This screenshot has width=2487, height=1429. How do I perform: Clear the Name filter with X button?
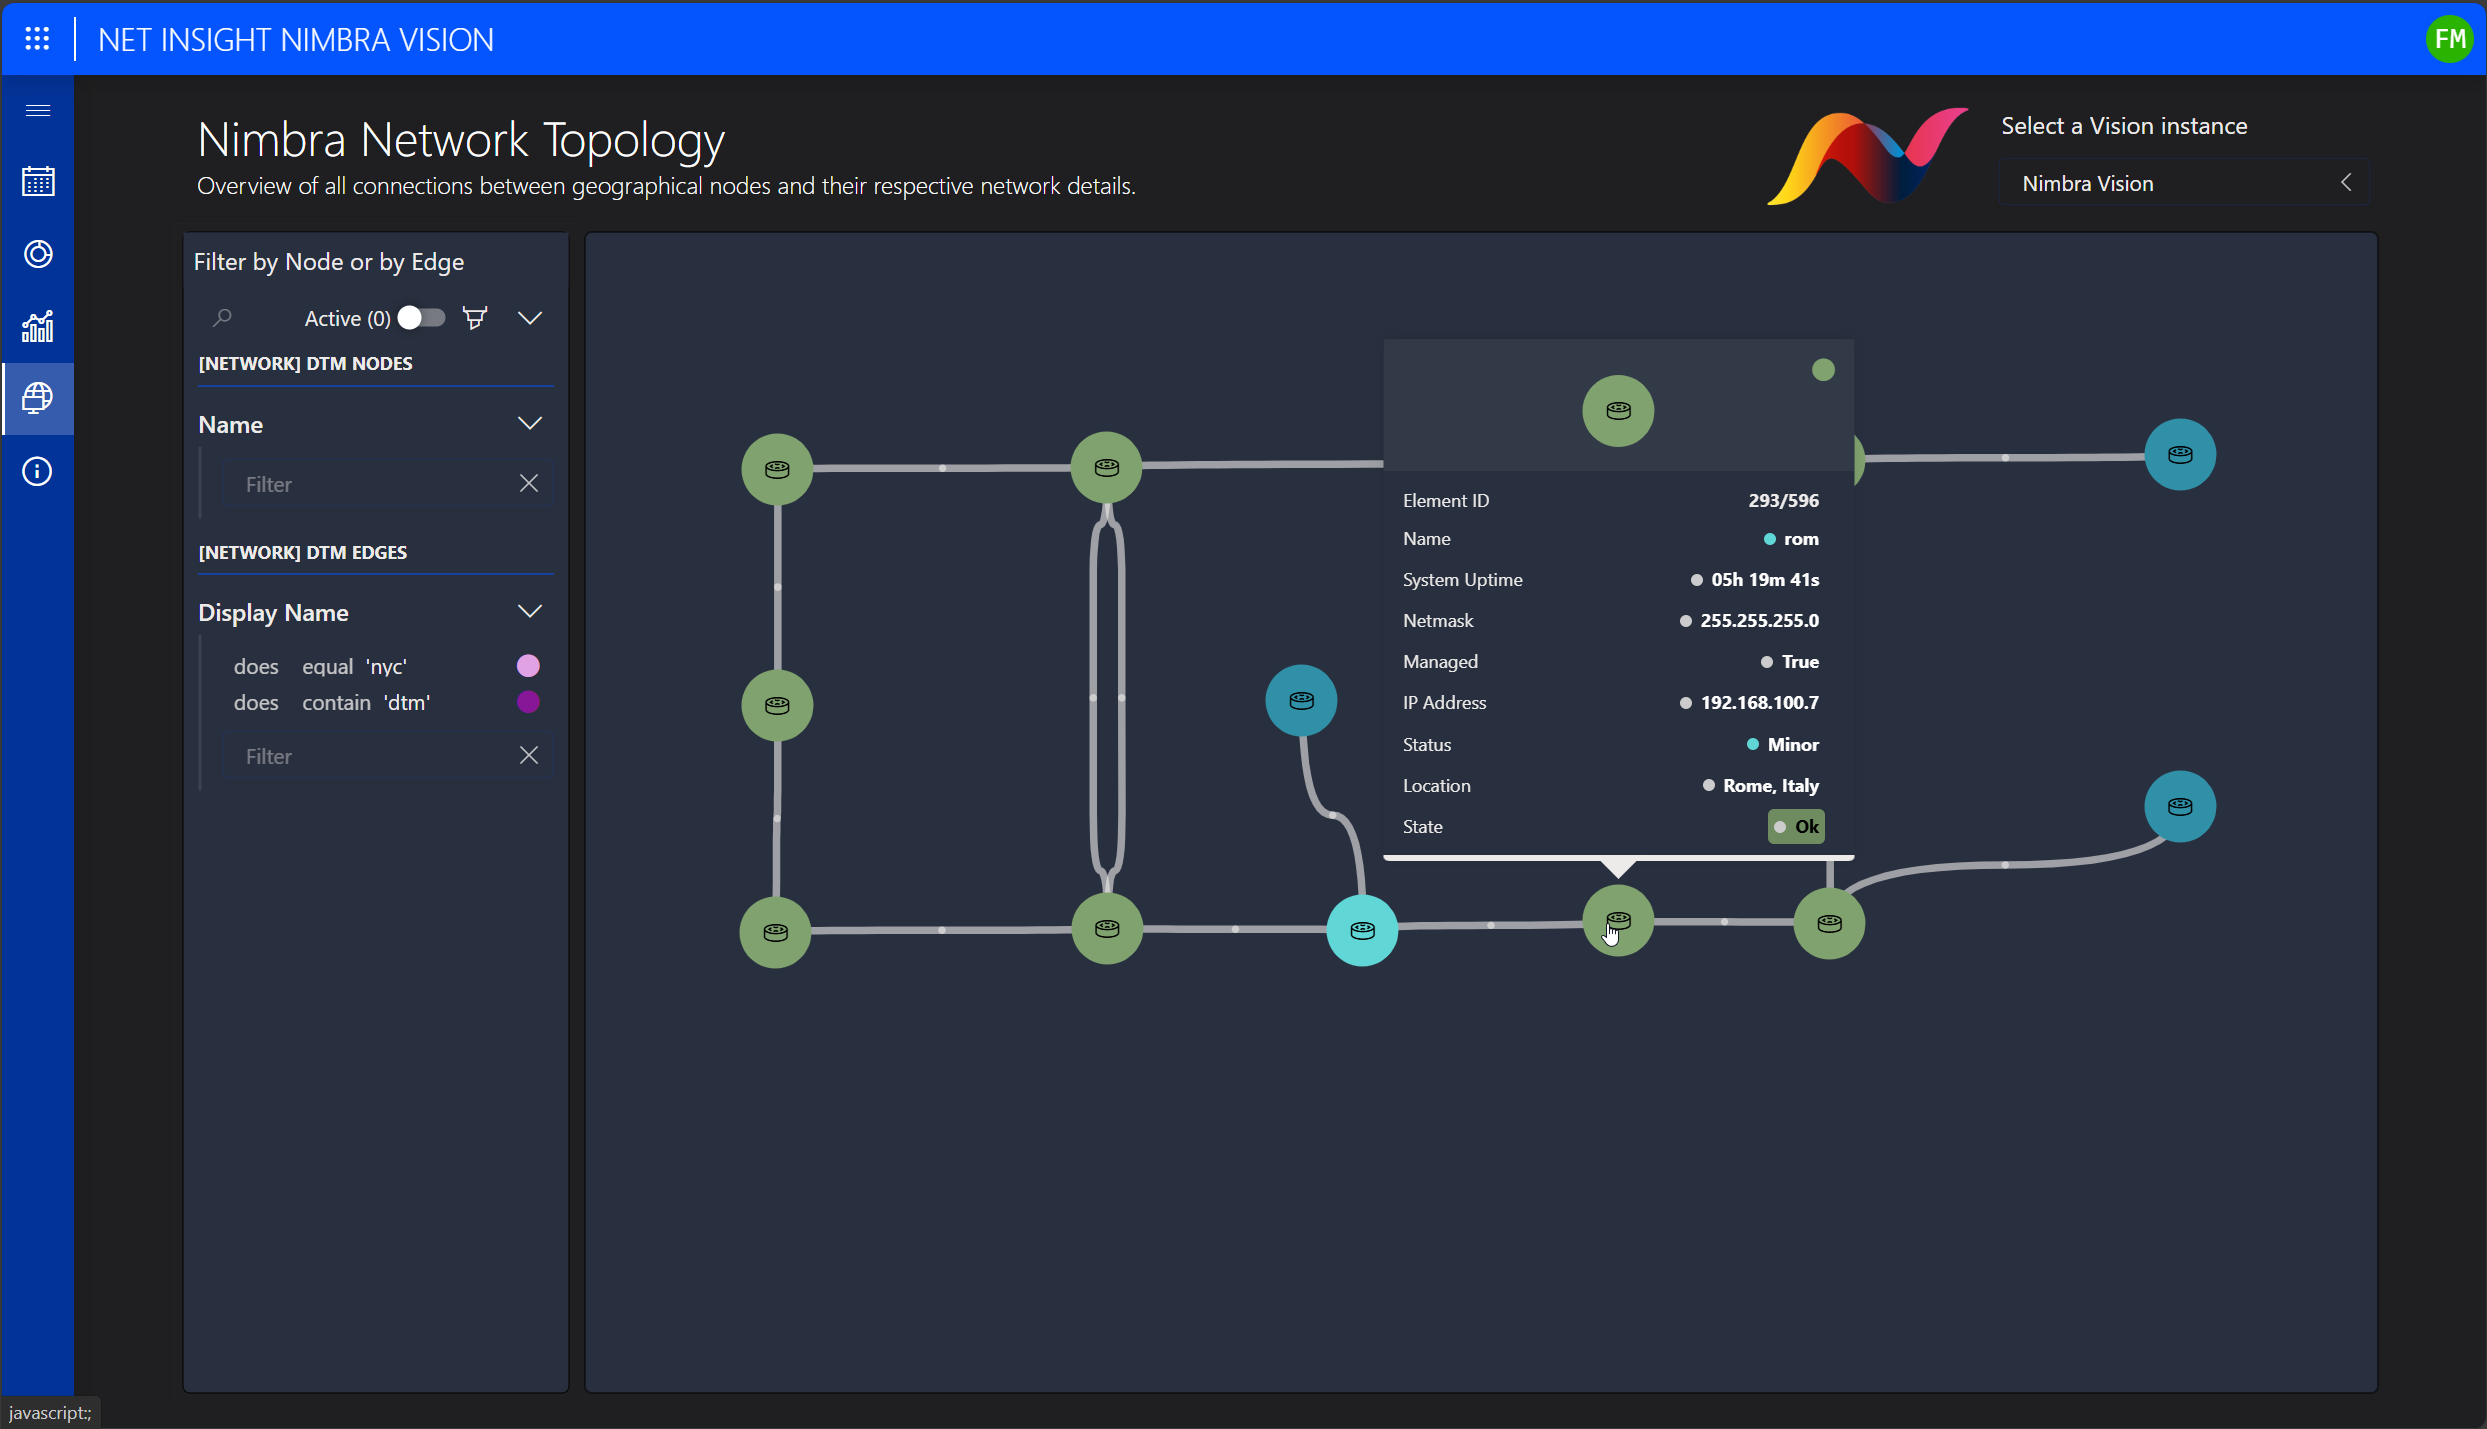click(529, 484)
